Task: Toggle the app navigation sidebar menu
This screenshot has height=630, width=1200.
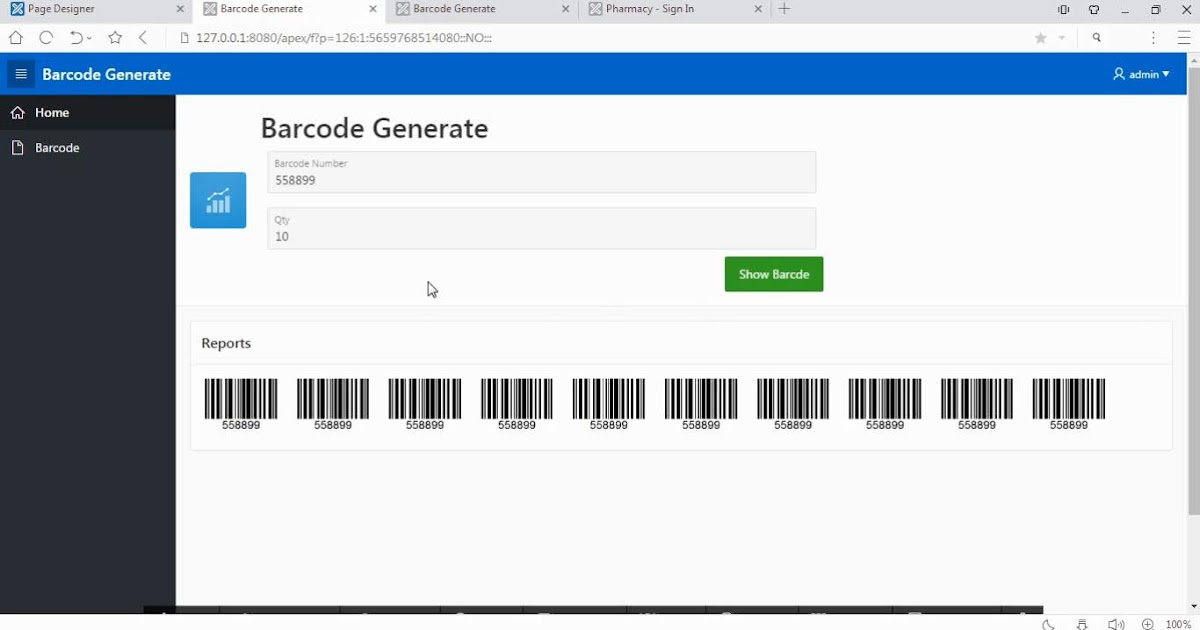Action: point(20,73)
